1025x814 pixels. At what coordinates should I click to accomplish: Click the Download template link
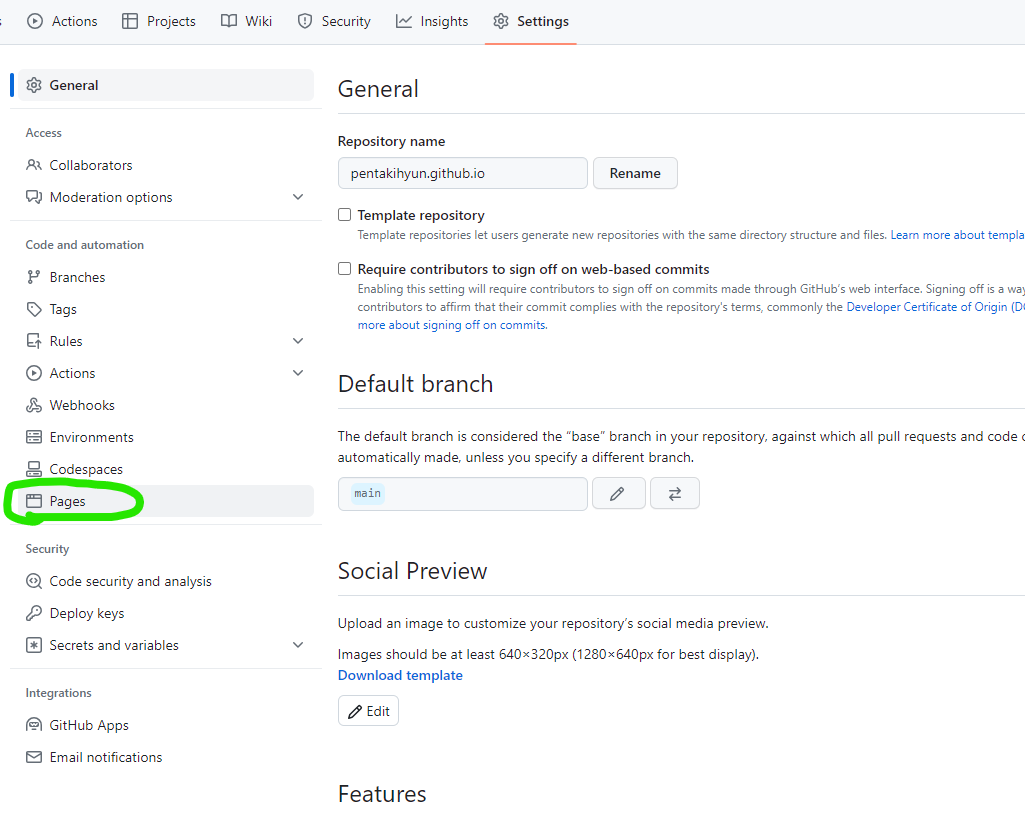pyautogui.click(x=400, y=675)
